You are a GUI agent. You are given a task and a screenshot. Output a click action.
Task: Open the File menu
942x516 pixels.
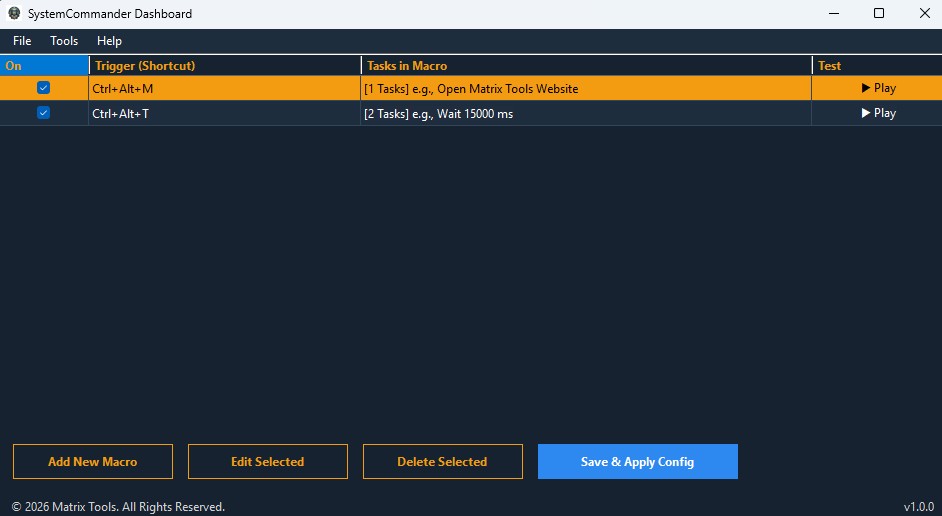22,41
